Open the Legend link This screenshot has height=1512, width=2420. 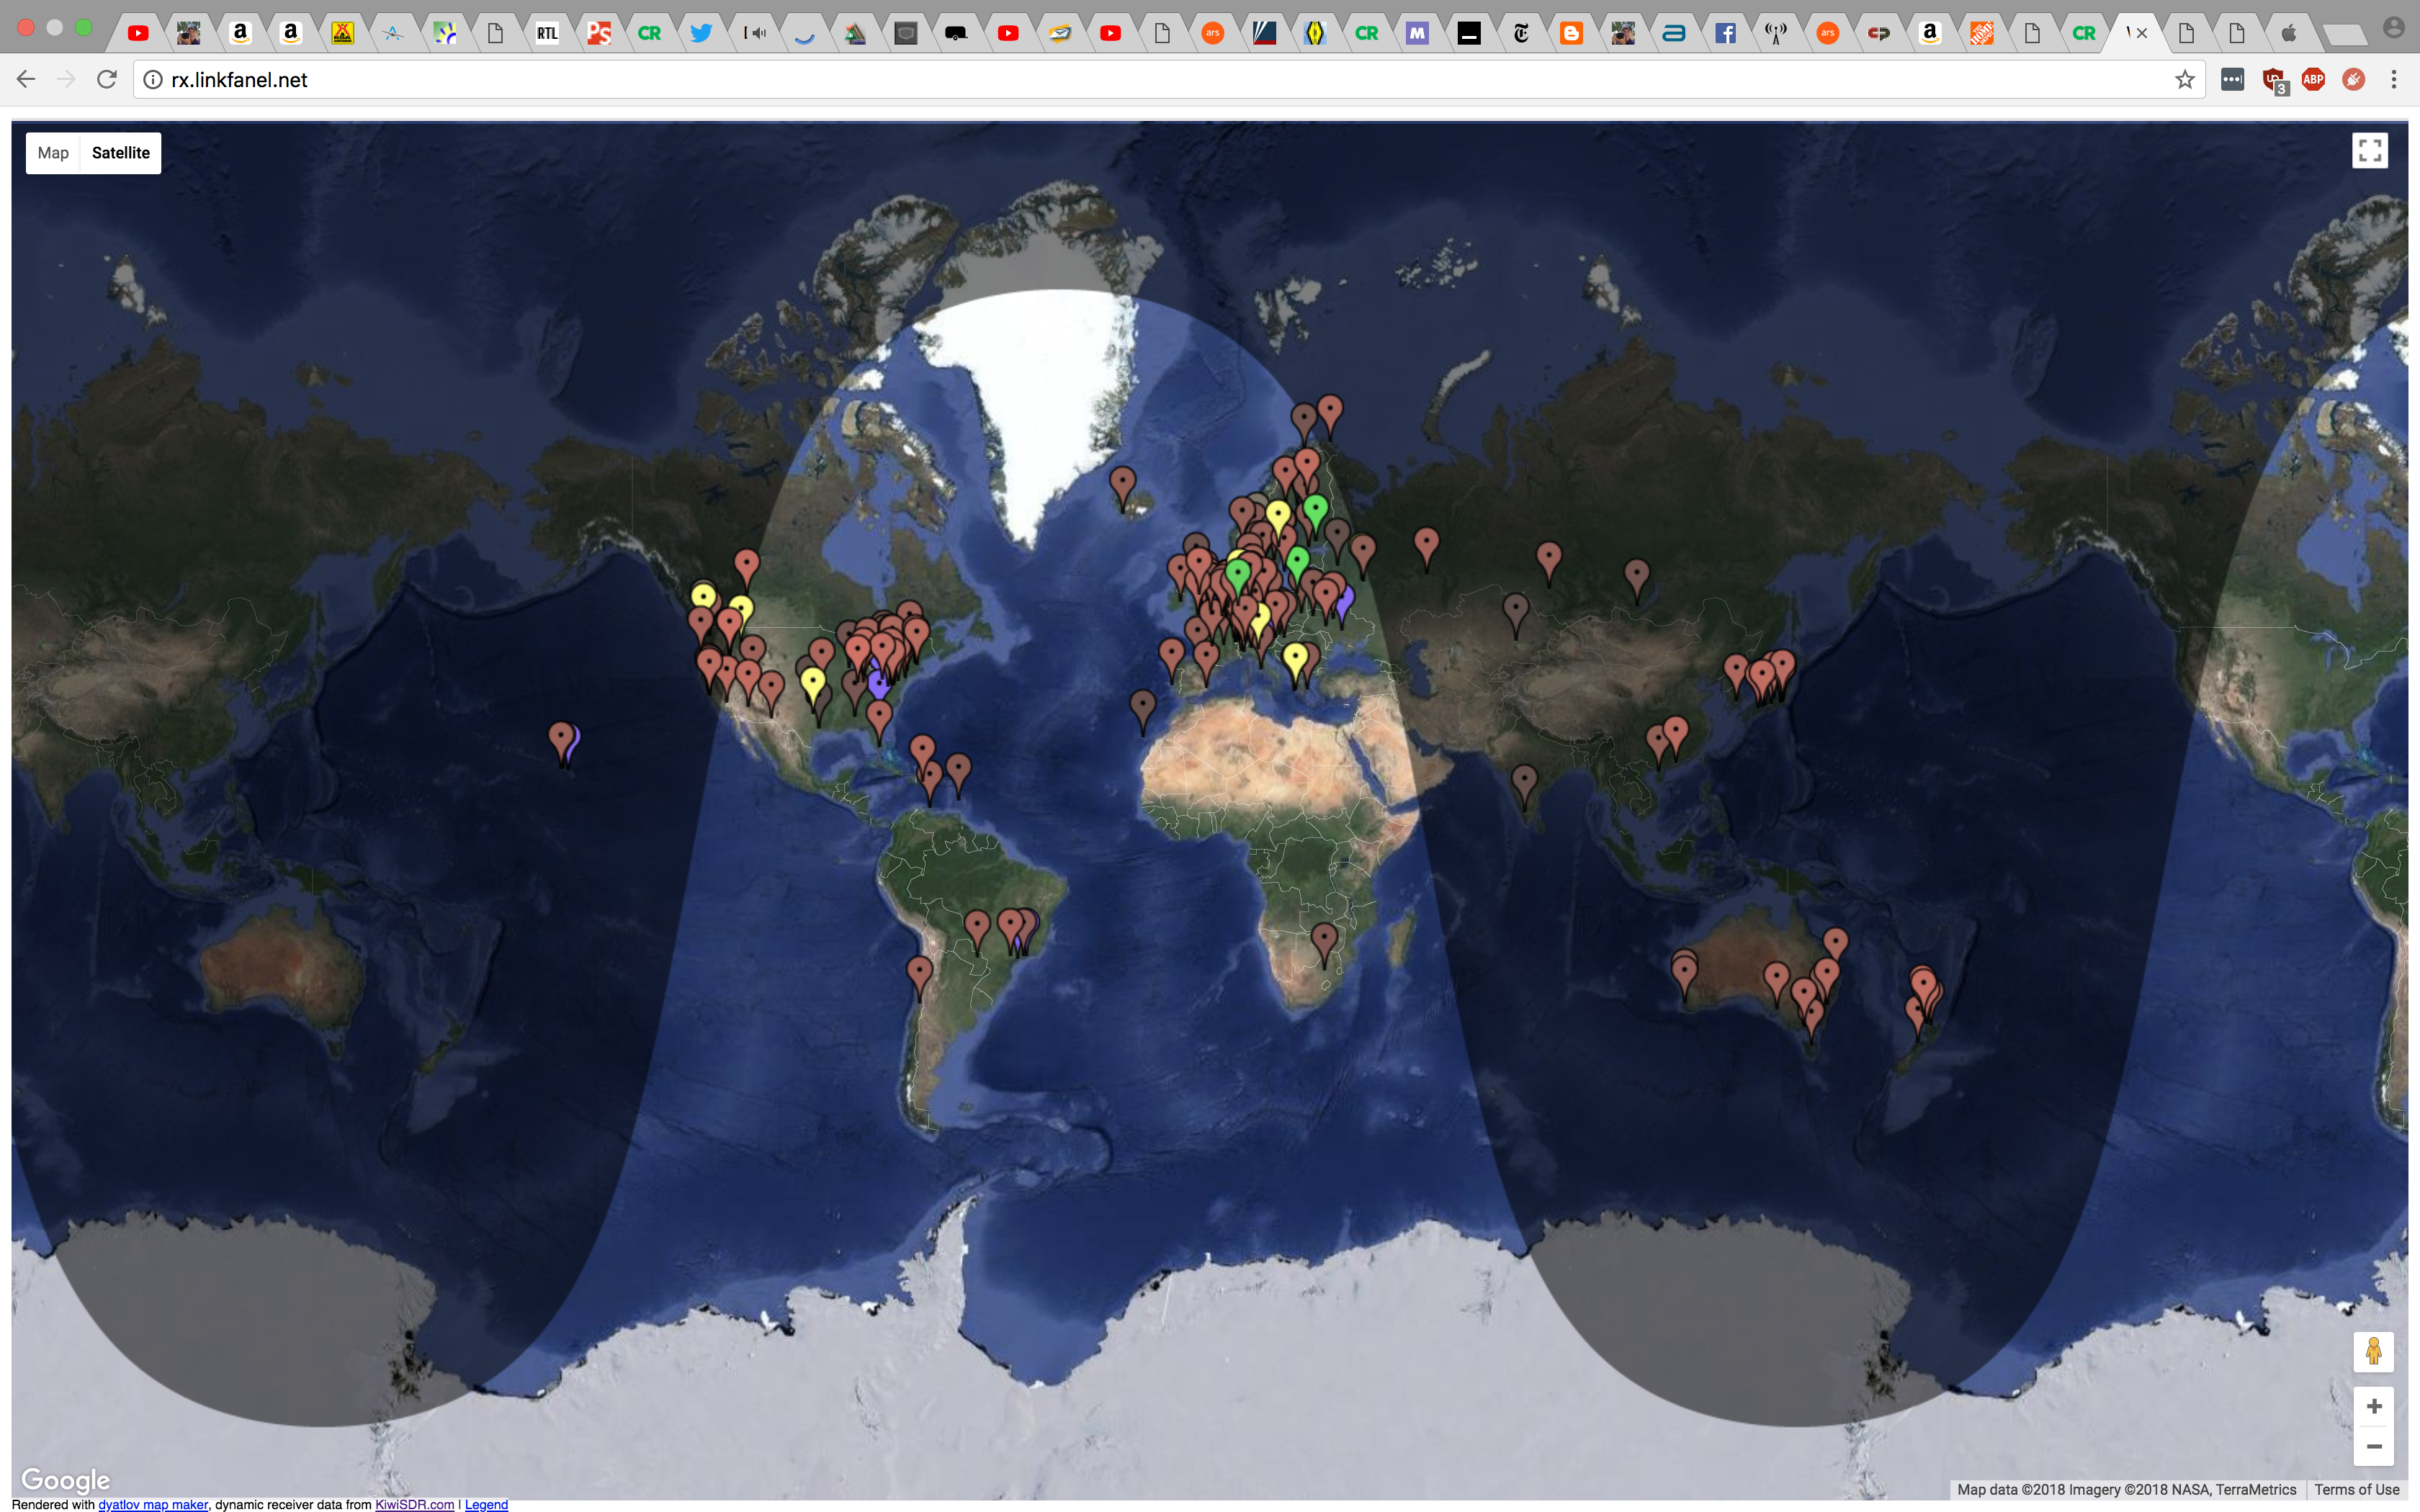tap(486, 1504)
